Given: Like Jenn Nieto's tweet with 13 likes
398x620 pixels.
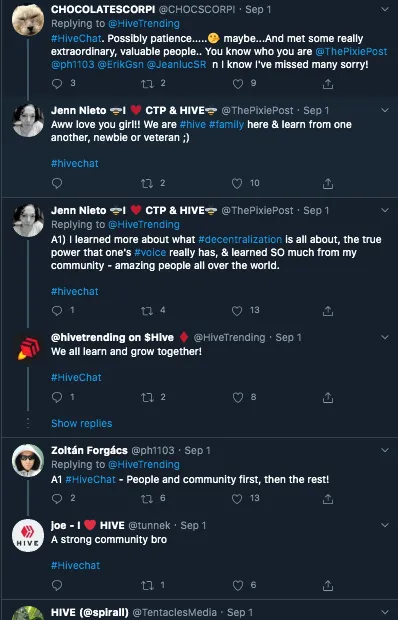Looking at the screenshot, I should click(x=237, y=311).
